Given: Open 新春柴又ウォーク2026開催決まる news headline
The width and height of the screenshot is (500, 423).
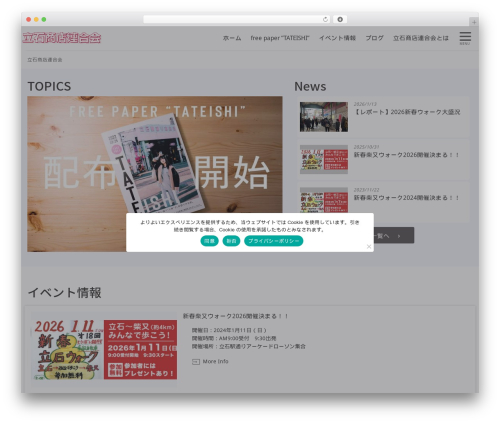Looking at the screenshot, I should pos(406,155).
